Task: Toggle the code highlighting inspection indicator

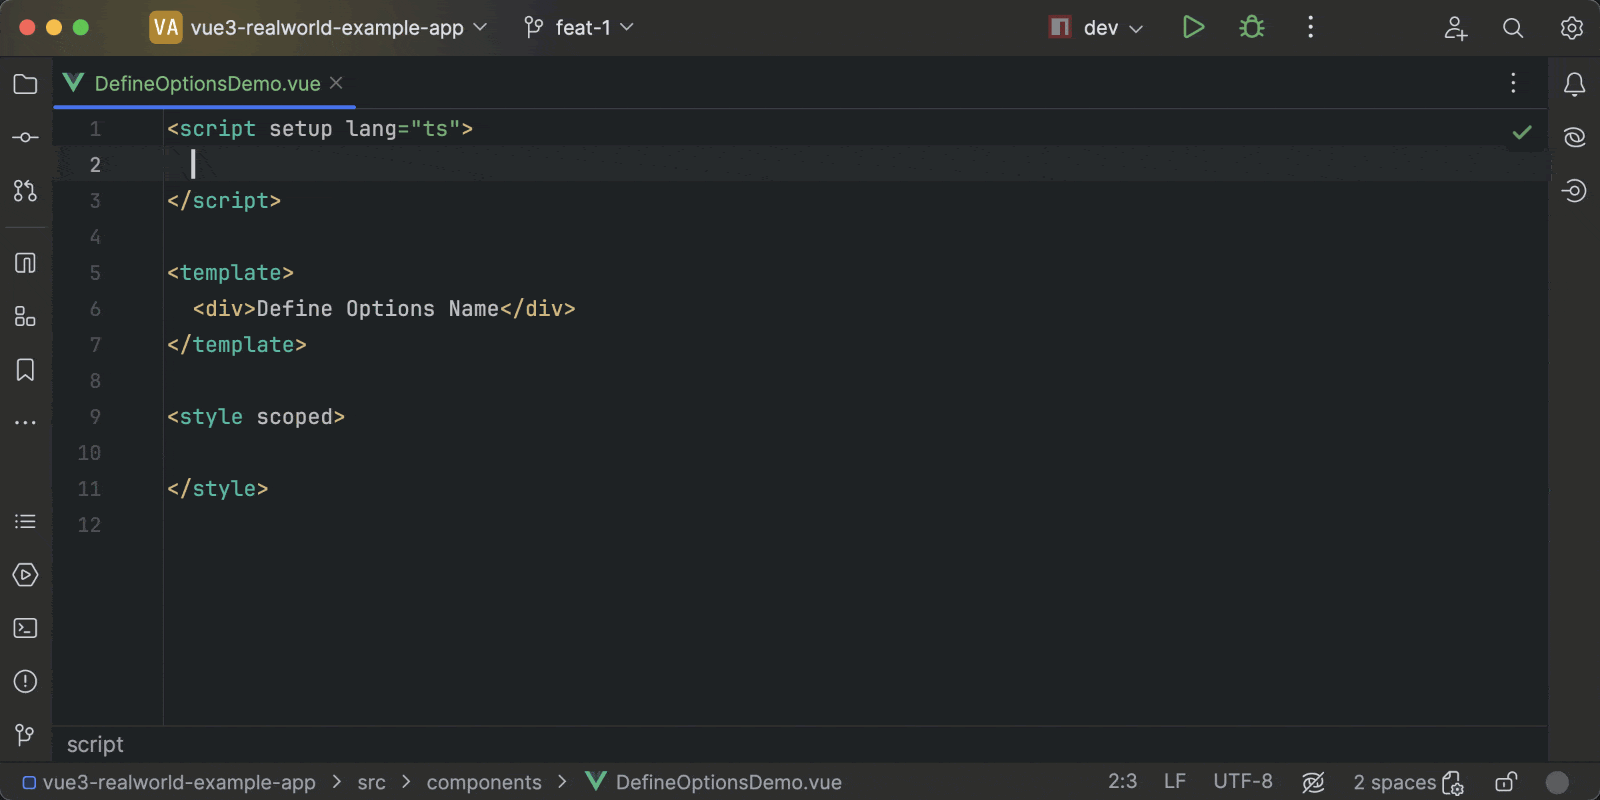Action: (1313, 782)
